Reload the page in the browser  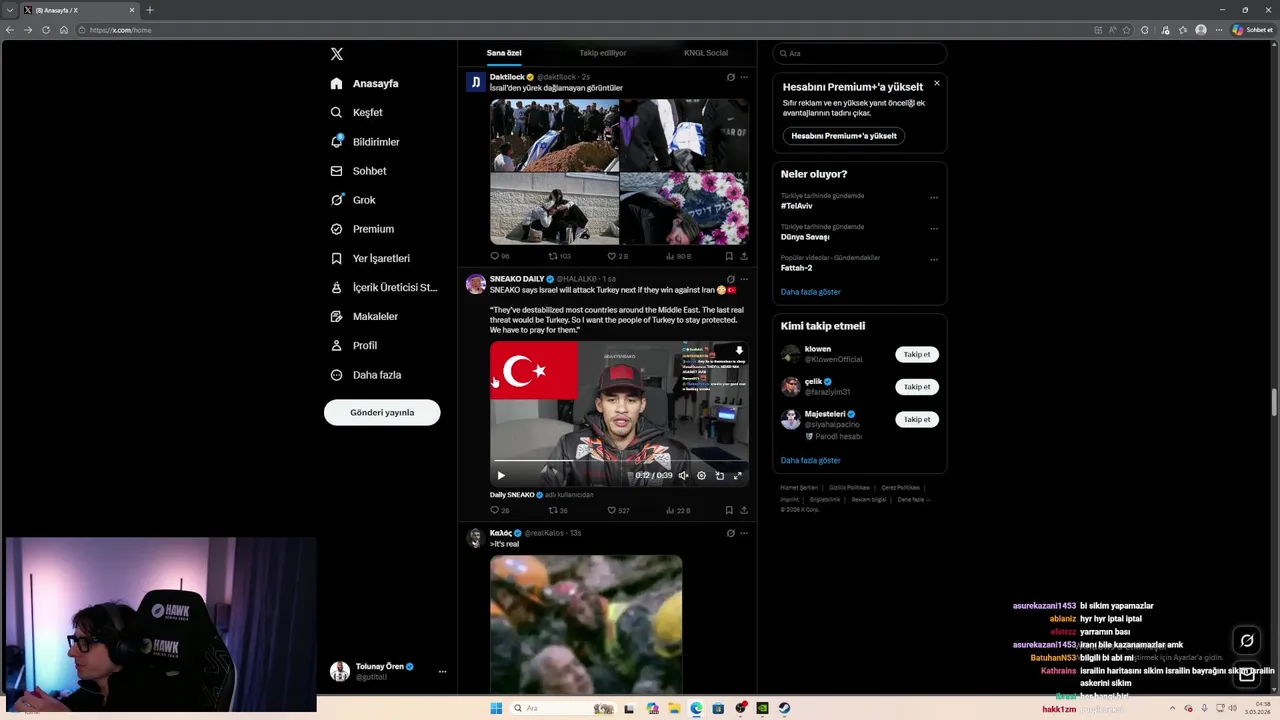coord(45,30)
